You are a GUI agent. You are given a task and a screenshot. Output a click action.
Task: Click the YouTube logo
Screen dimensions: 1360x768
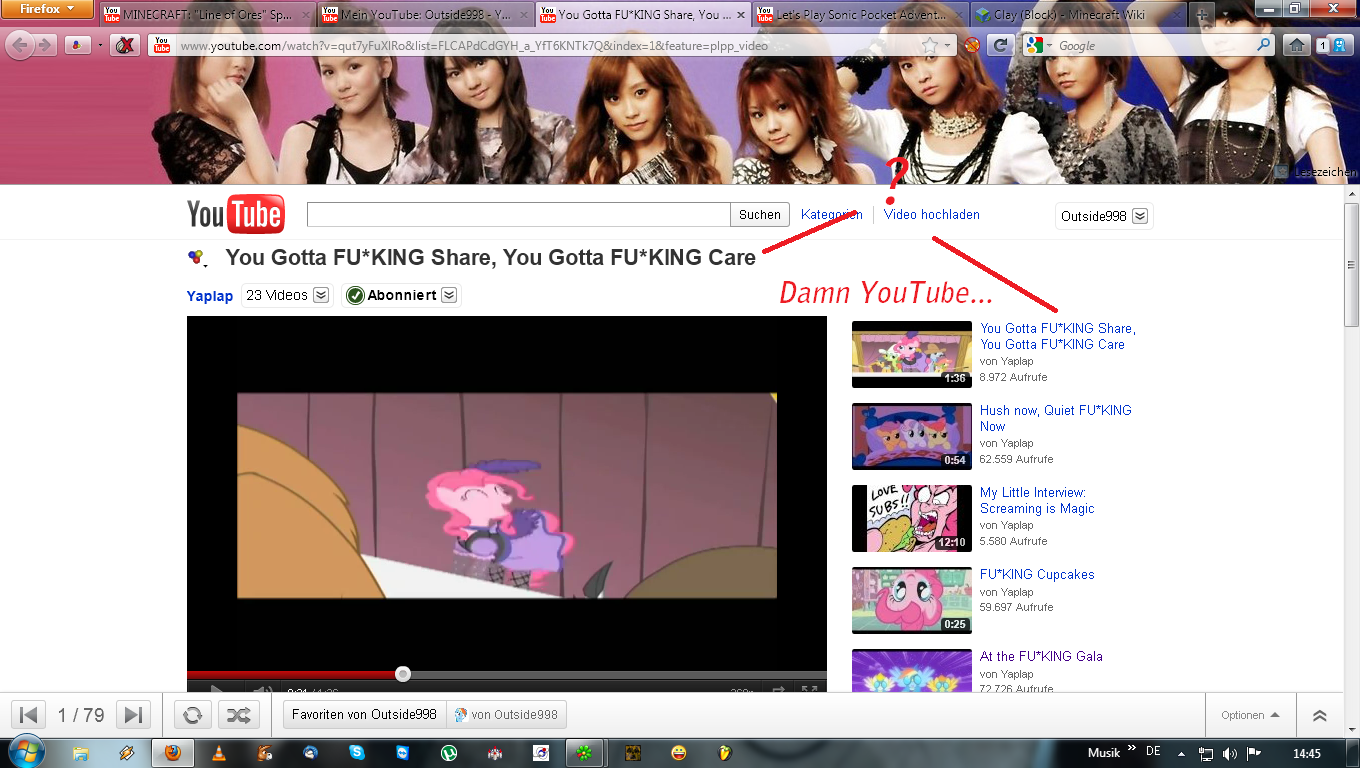(235, 214)
